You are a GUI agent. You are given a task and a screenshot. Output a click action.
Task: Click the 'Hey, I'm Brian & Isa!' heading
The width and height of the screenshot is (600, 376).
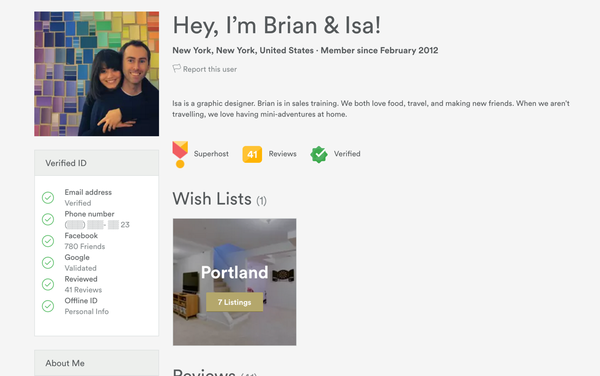277,26
